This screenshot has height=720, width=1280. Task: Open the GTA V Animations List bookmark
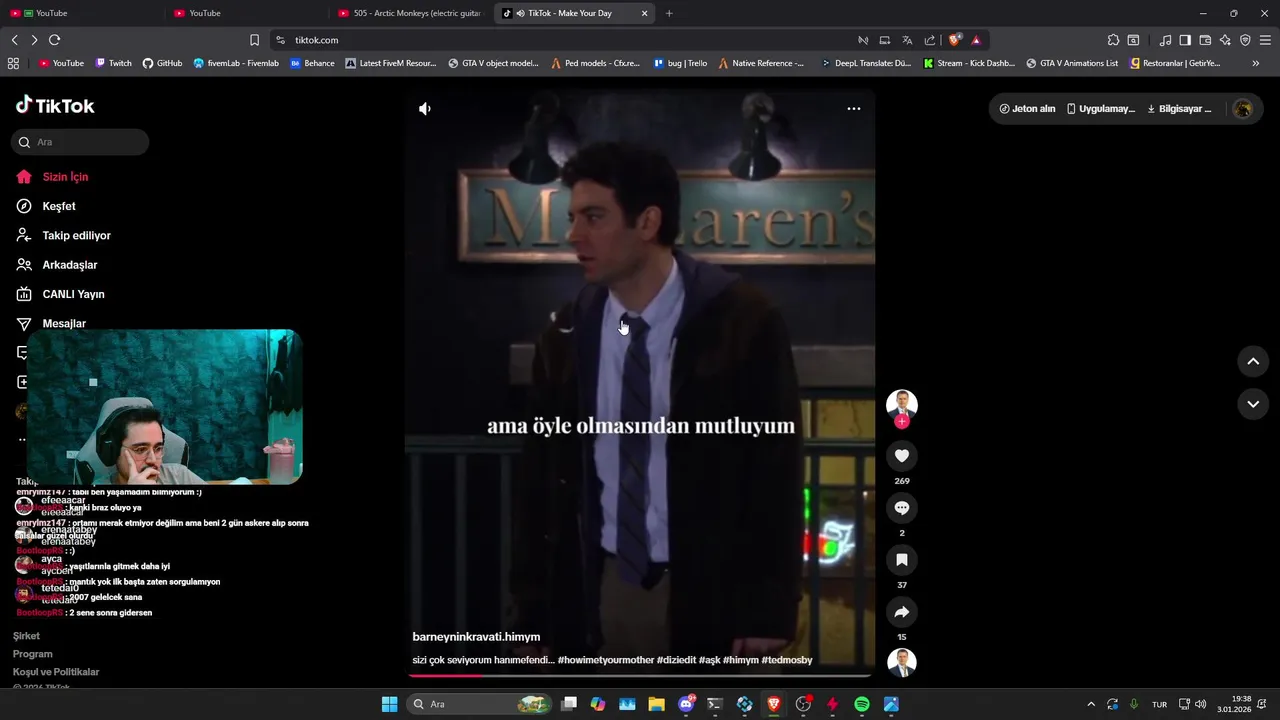[x=1072, y=63]
